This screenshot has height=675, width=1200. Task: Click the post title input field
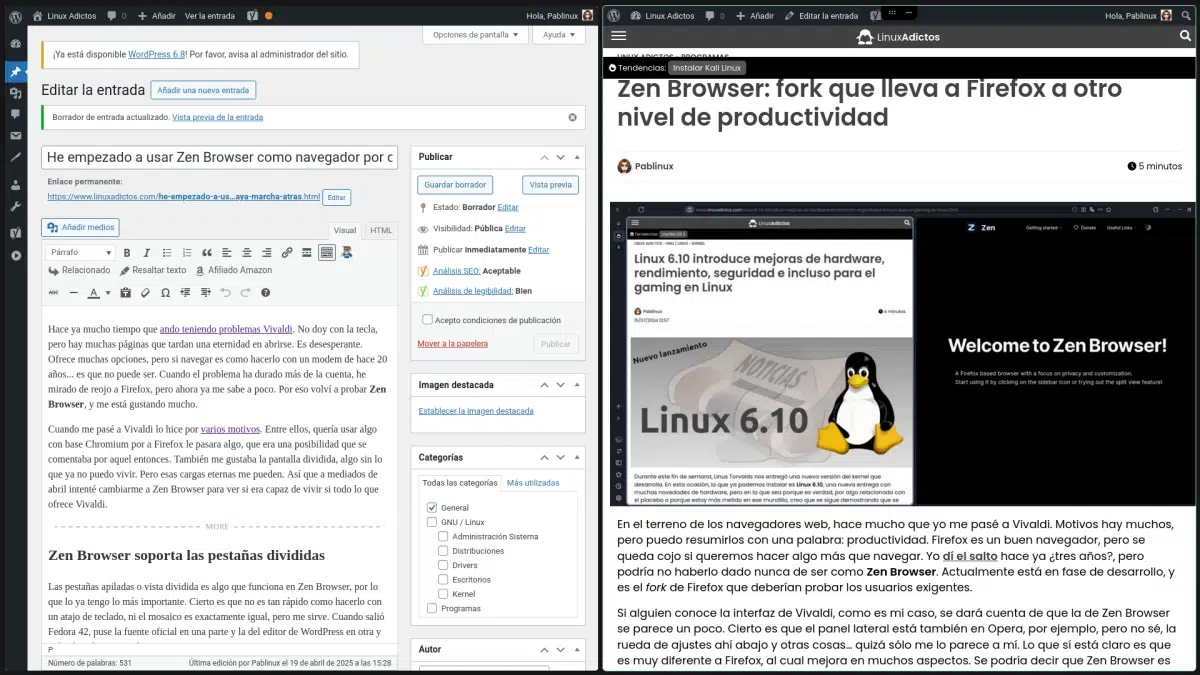pos(220,157)
